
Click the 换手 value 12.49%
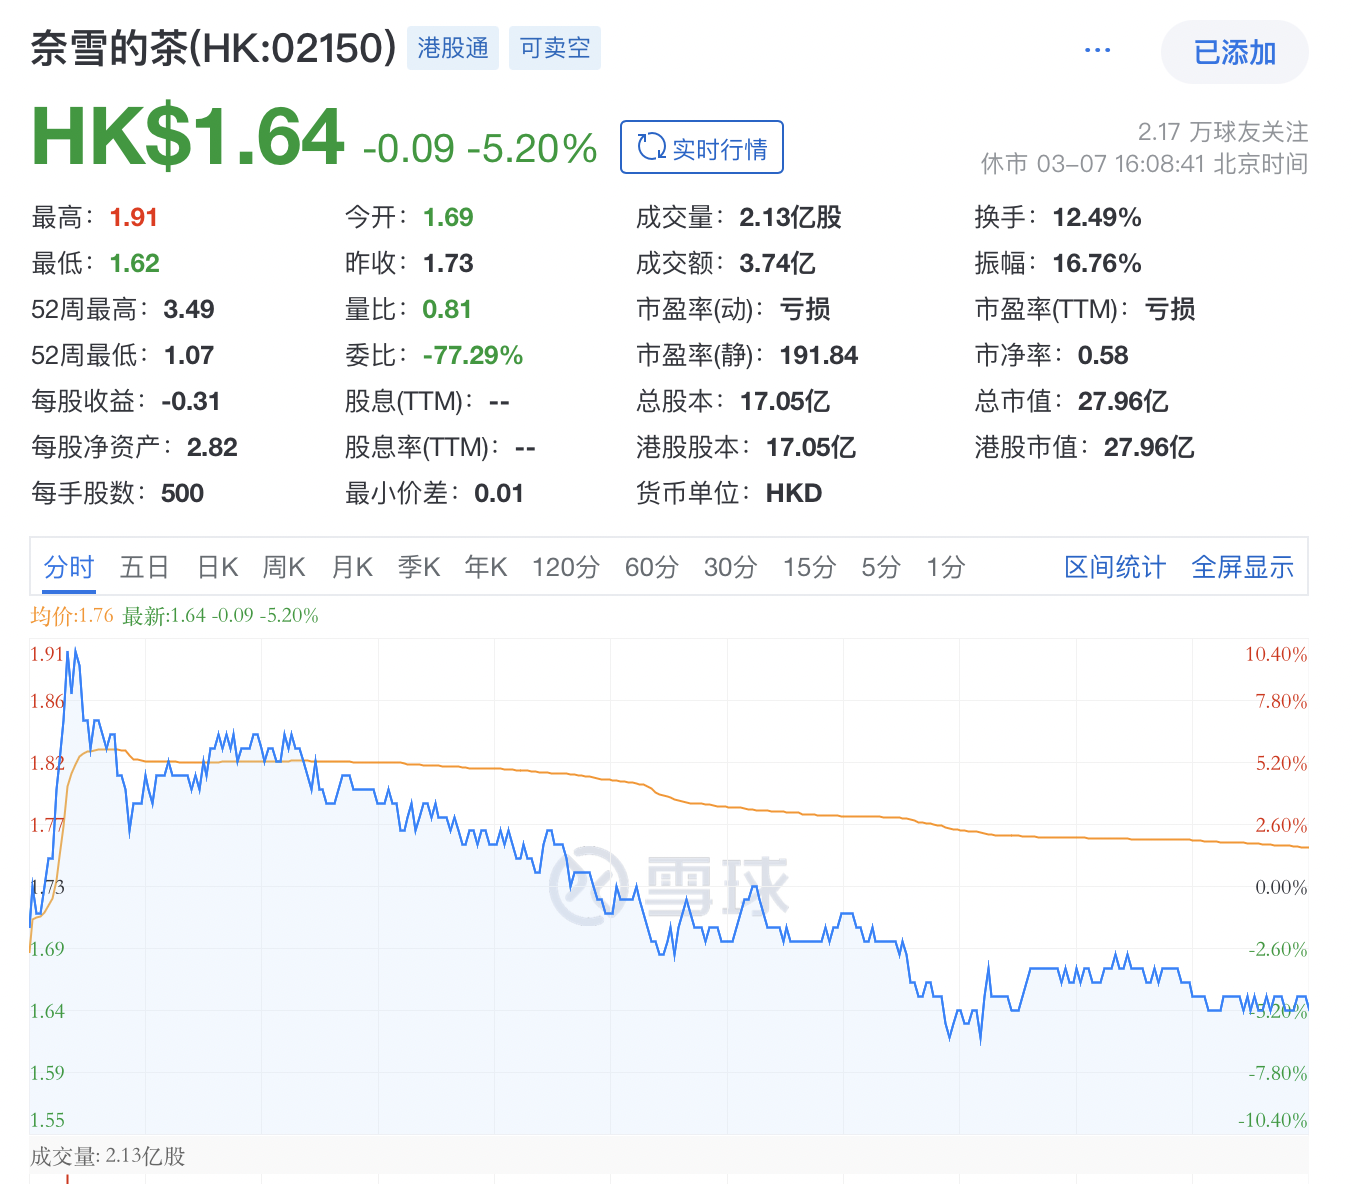[1097, 217]
